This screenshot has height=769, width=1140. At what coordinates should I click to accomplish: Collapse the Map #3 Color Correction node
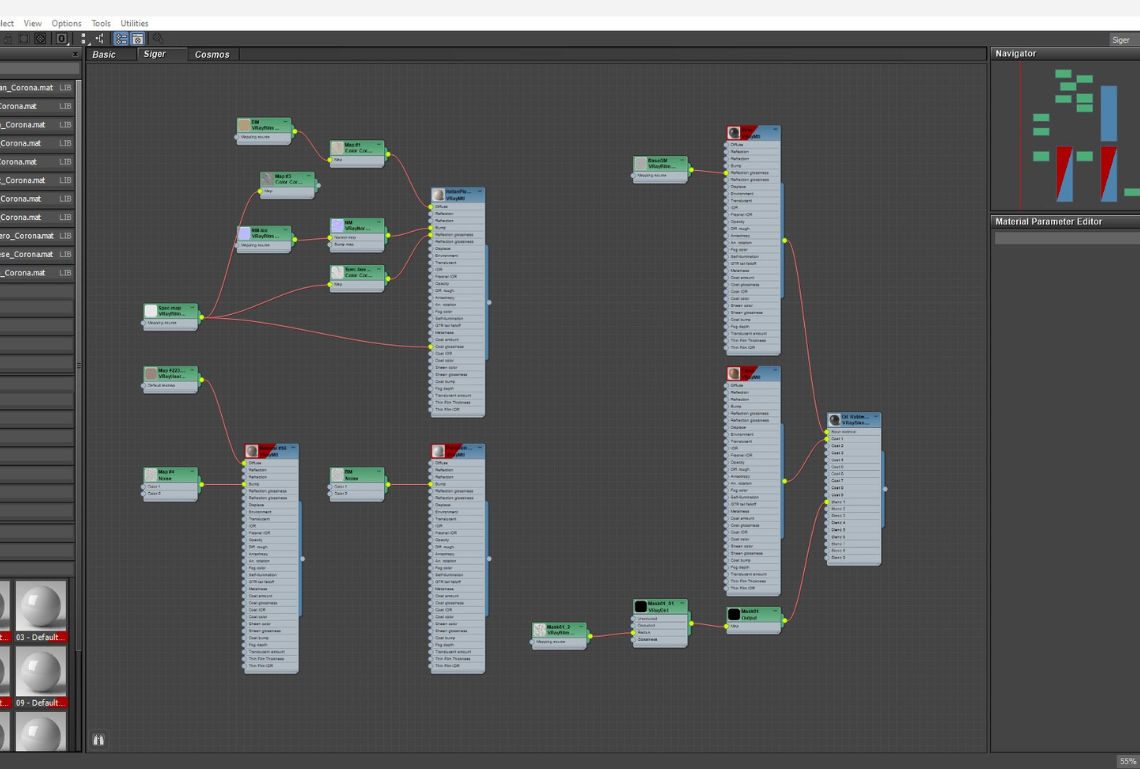click(309, 175)
